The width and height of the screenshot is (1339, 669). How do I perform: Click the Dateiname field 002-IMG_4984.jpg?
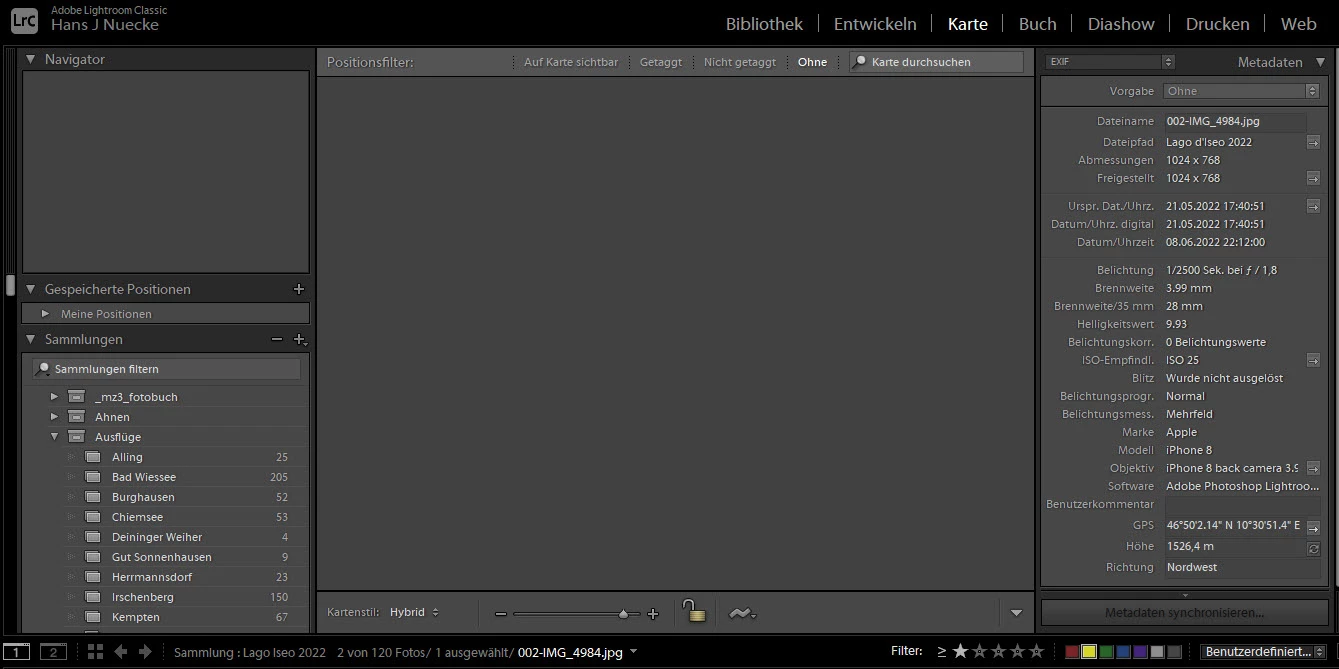click(1235, 121)
